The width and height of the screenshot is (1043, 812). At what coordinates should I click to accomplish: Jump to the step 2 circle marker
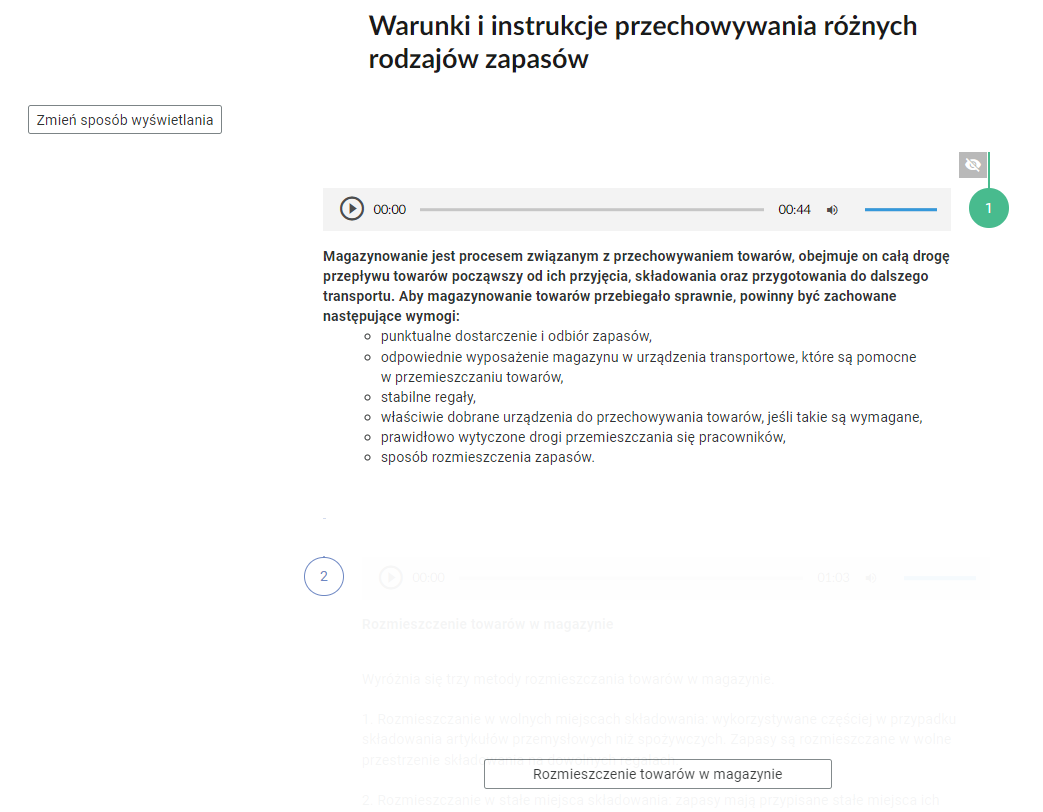click(324, 576)
